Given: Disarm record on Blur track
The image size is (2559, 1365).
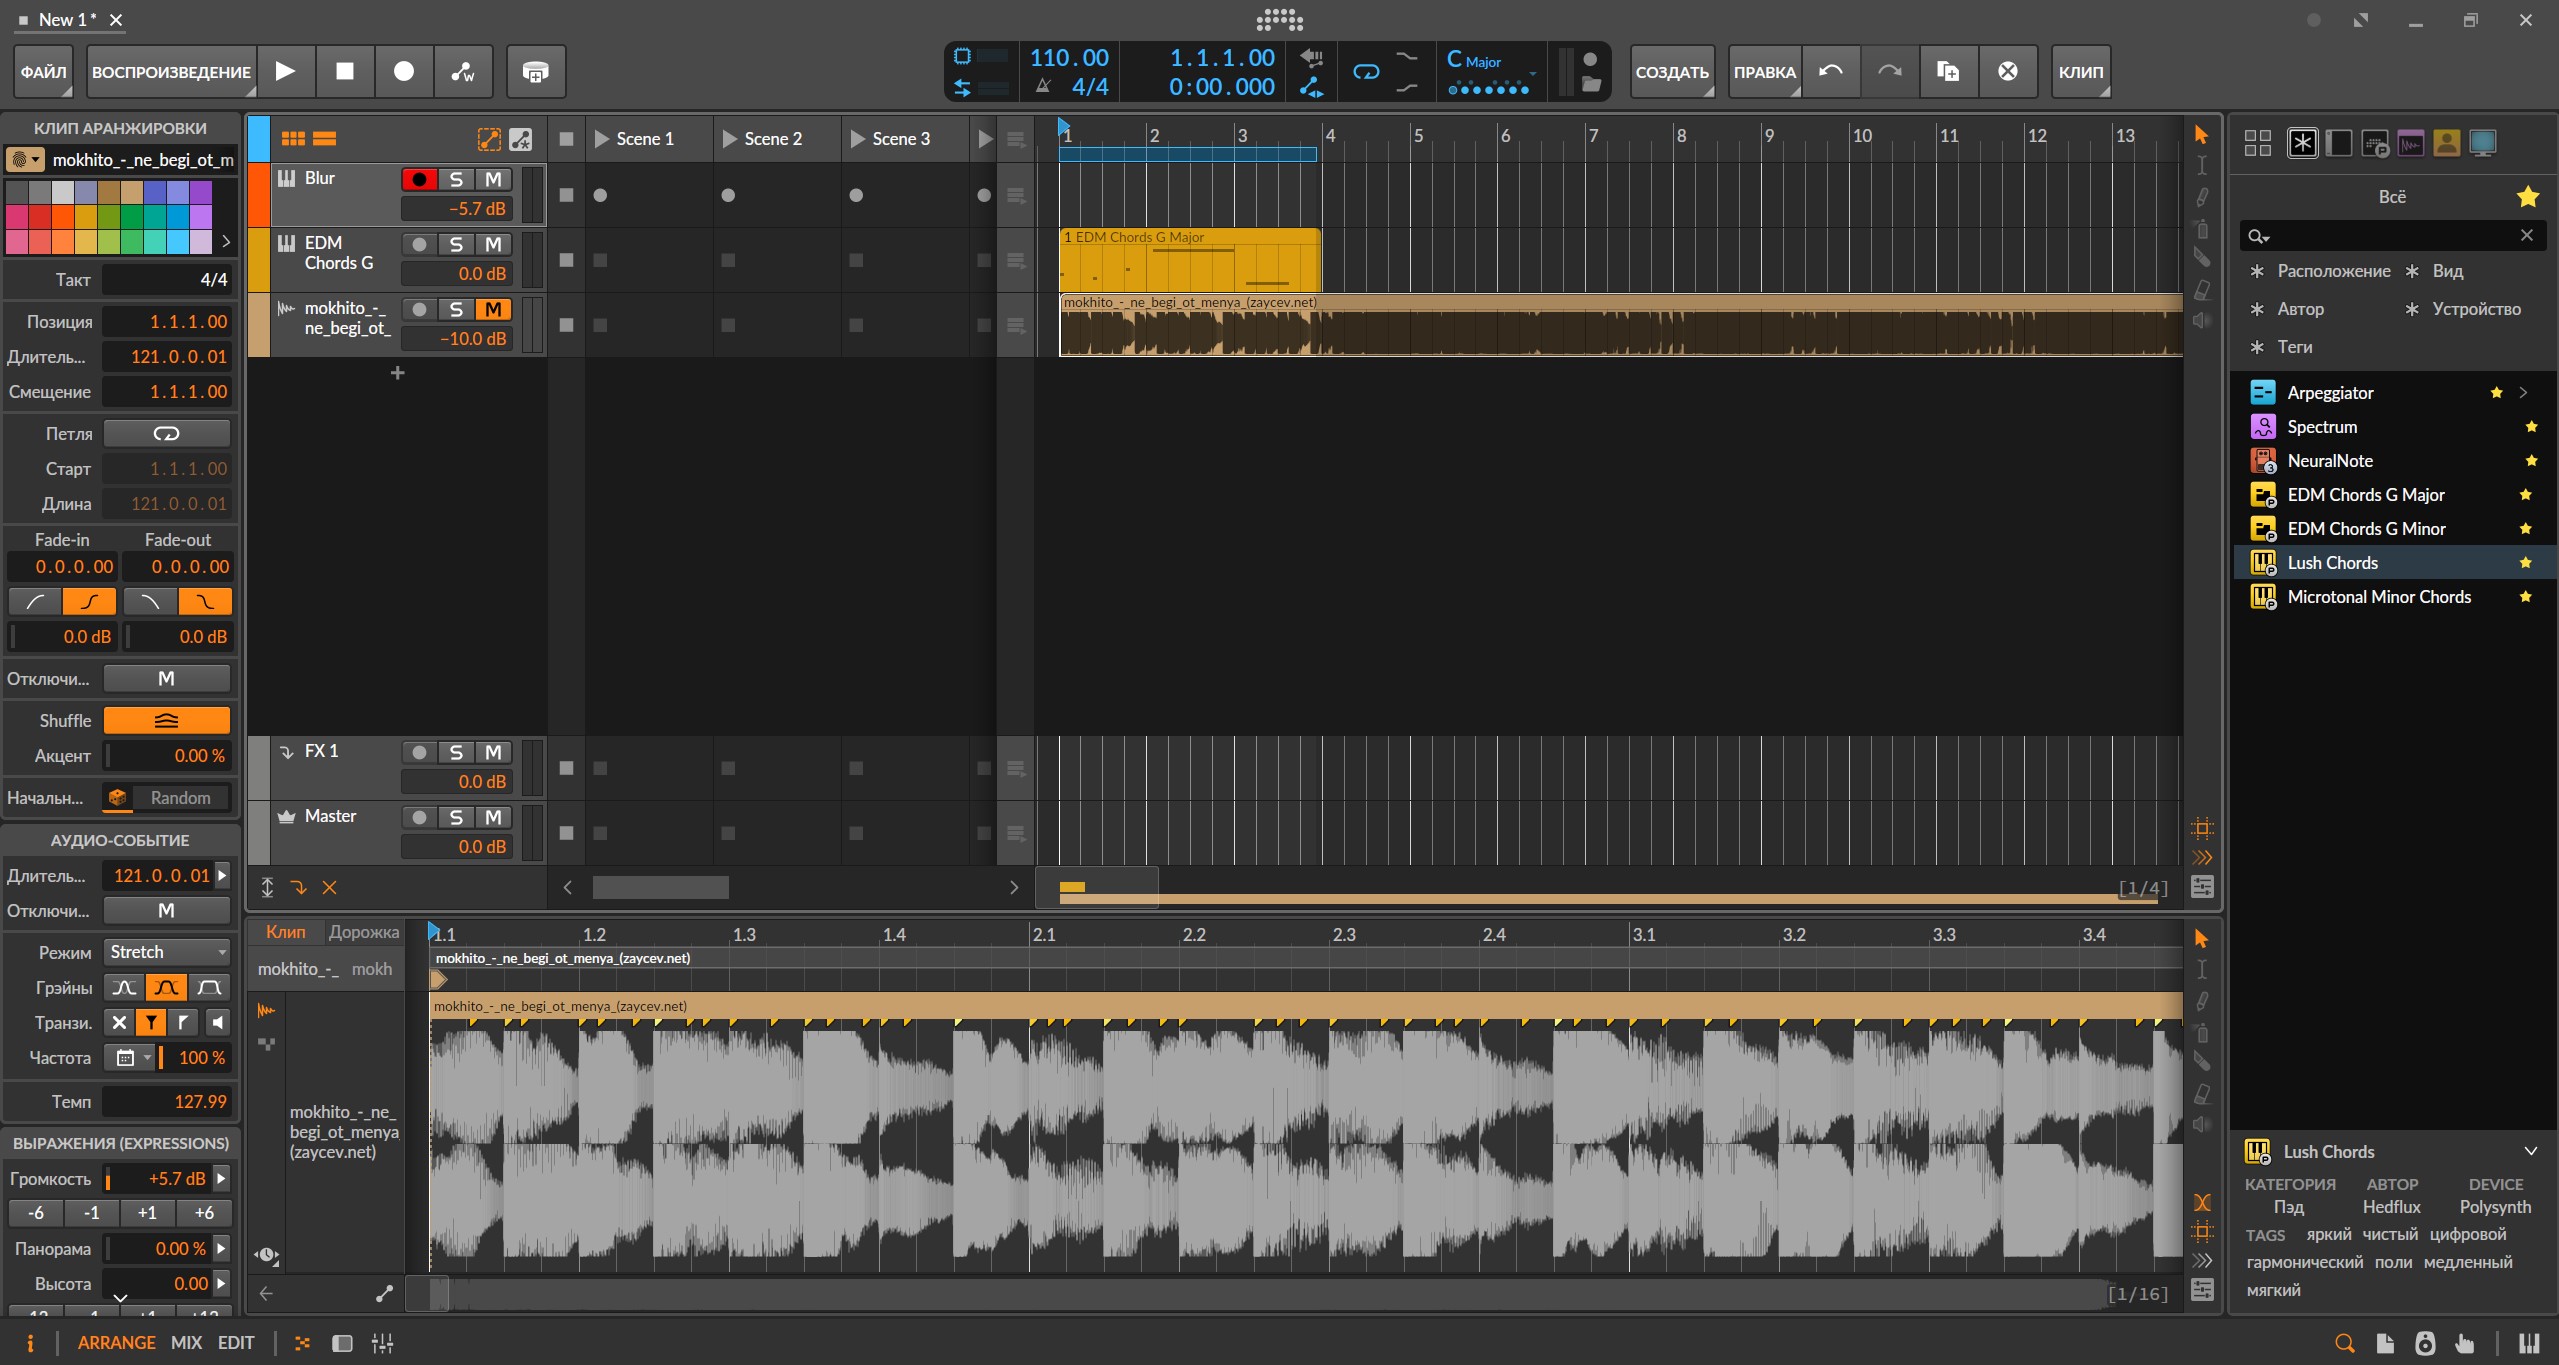Looking at the screenshot, I should click(420, 179).
